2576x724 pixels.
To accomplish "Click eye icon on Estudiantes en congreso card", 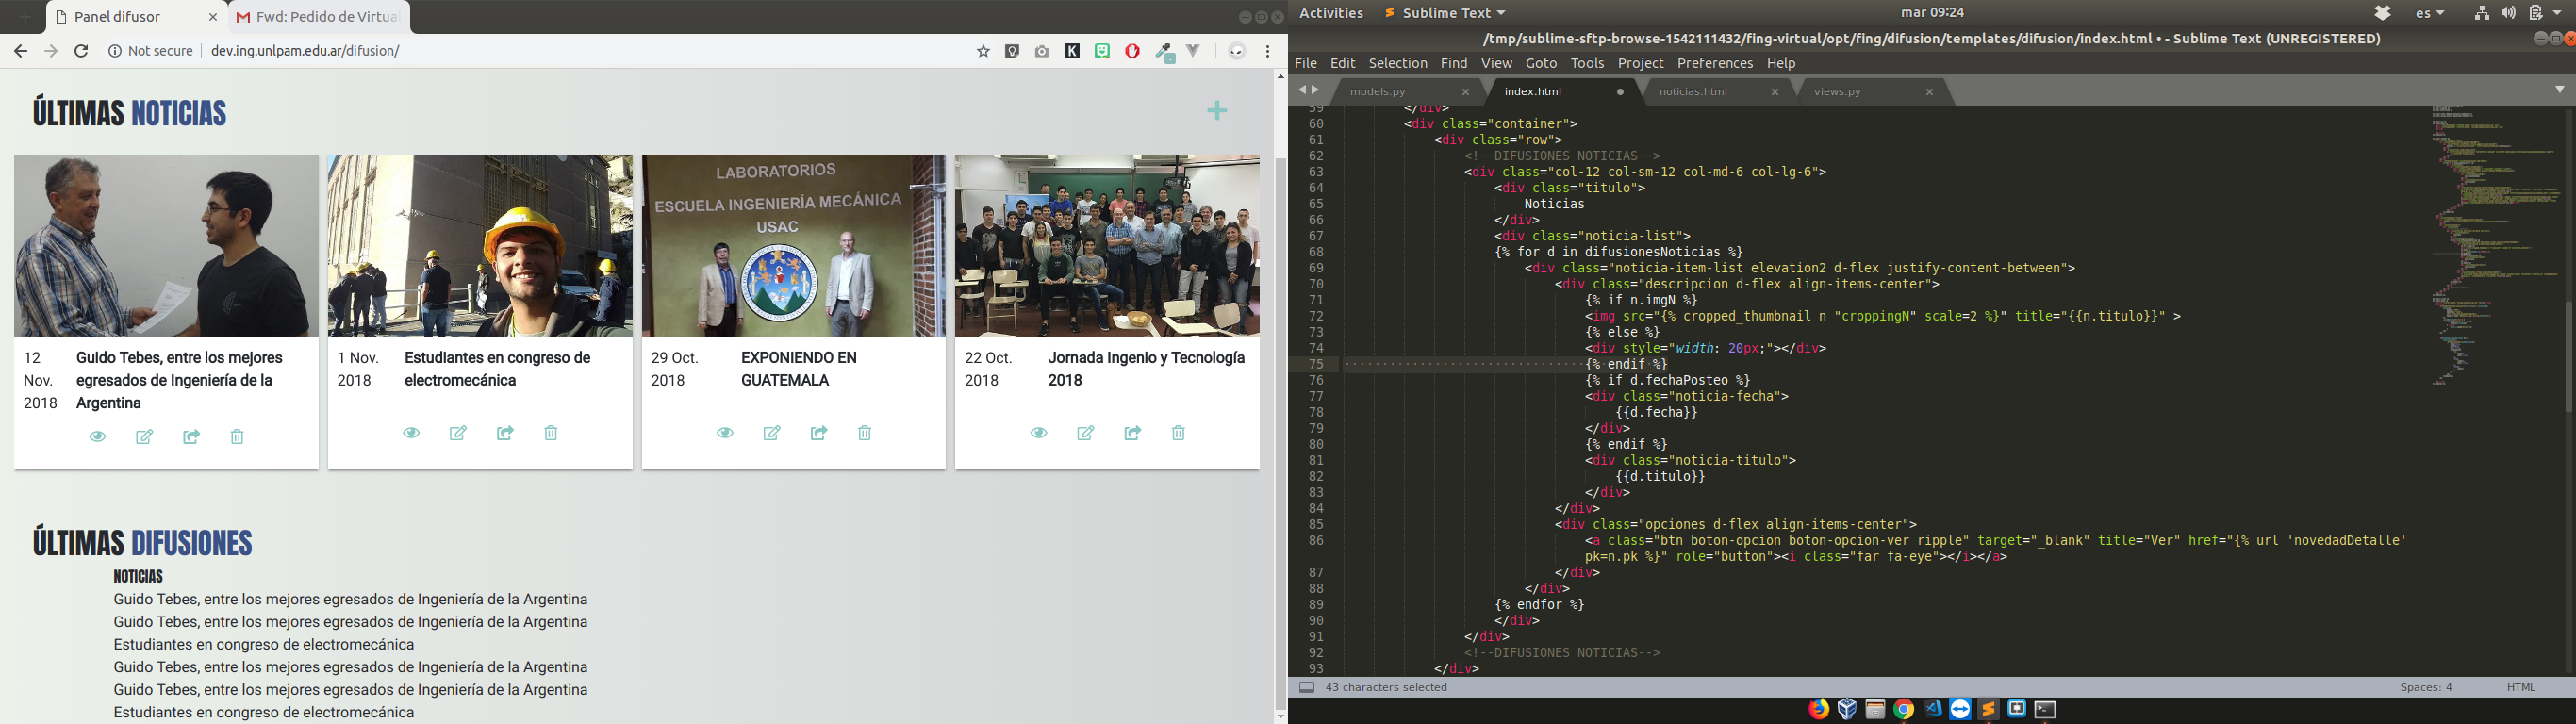I will coord(412,433).
